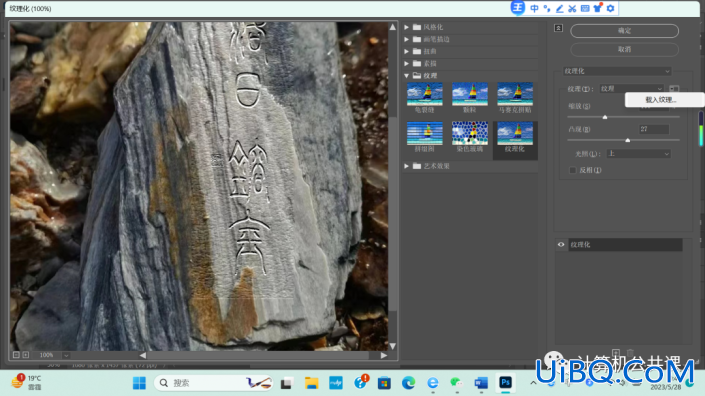705x396 pixels.
Task: Open Microsoft Edge from taskbar
Action: (x=408, y=383)
